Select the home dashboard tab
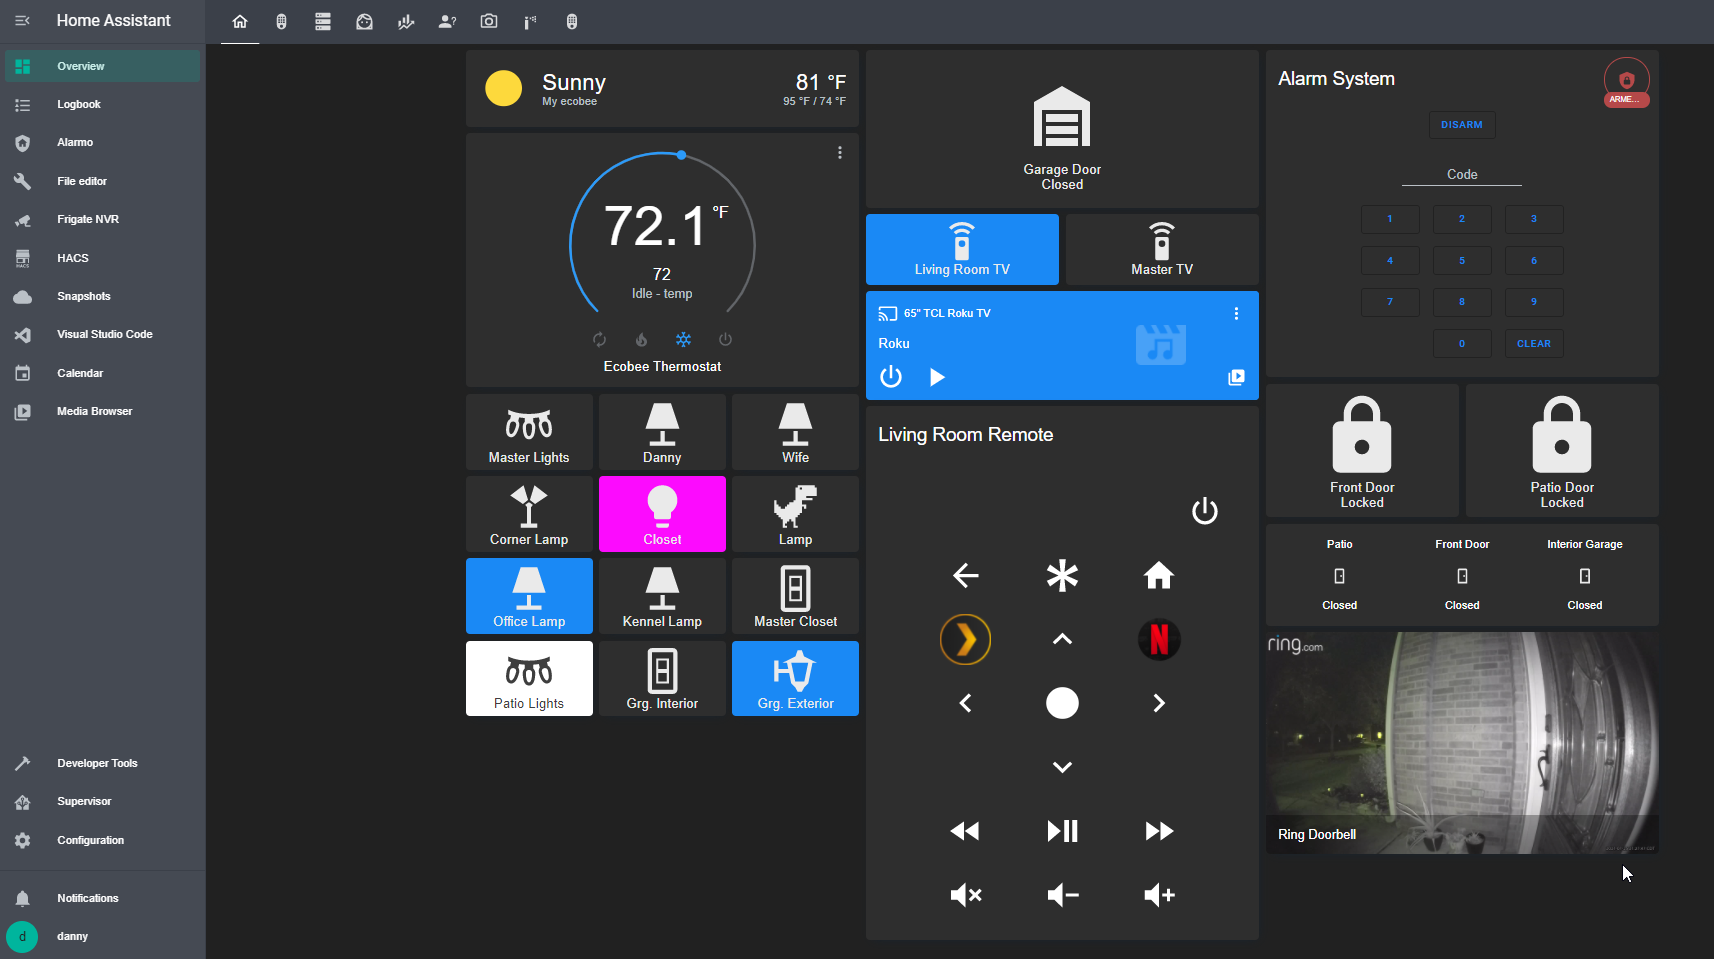 240,22
